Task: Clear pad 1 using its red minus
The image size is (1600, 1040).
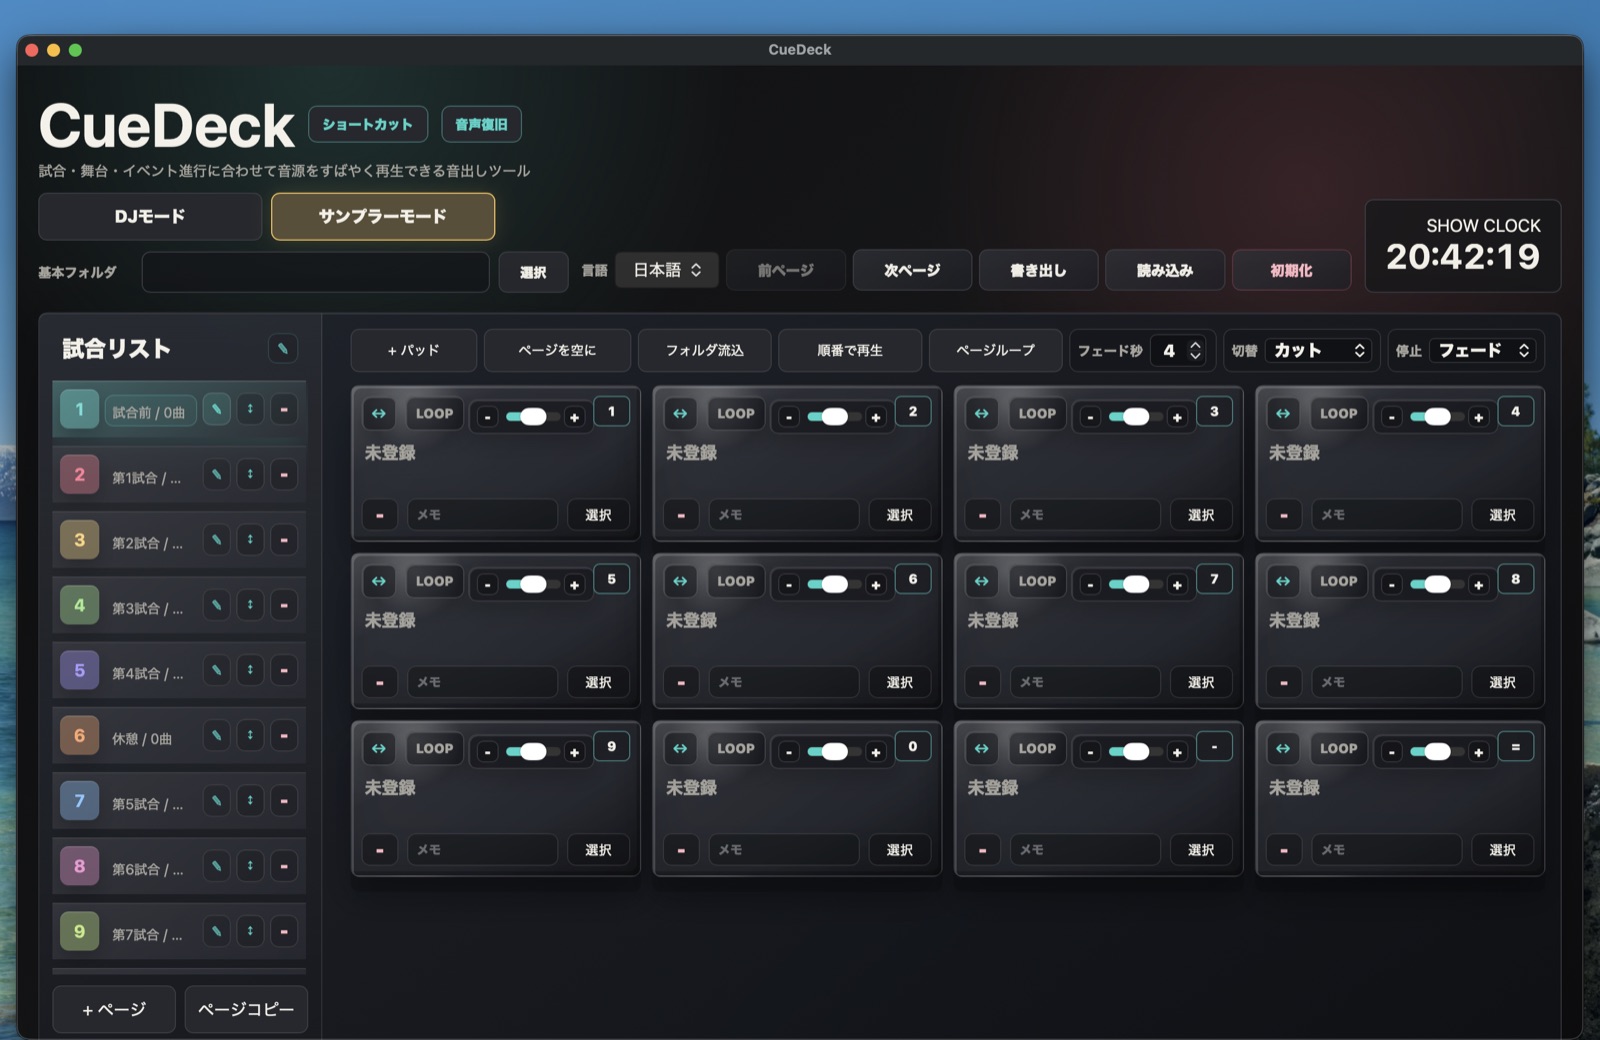Action: [x=380, y=515]
